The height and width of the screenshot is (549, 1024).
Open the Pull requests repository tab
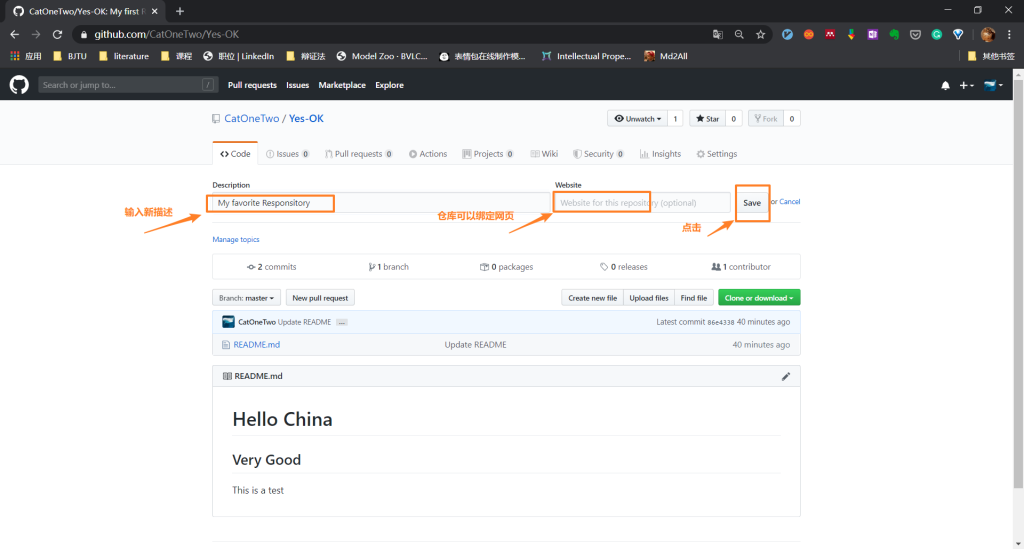pos(359,154)
